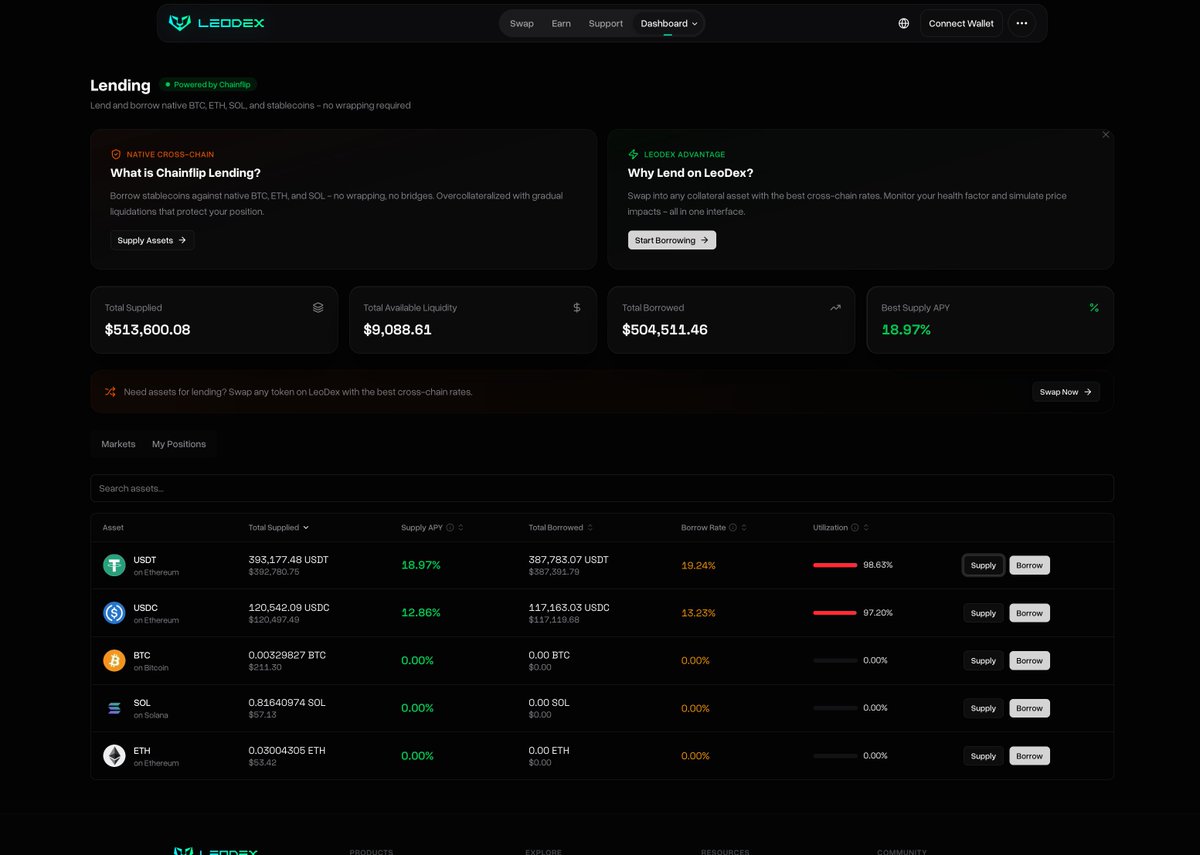
Task: Click 393,177.48 USDT supplied amount
Action: 288,560
